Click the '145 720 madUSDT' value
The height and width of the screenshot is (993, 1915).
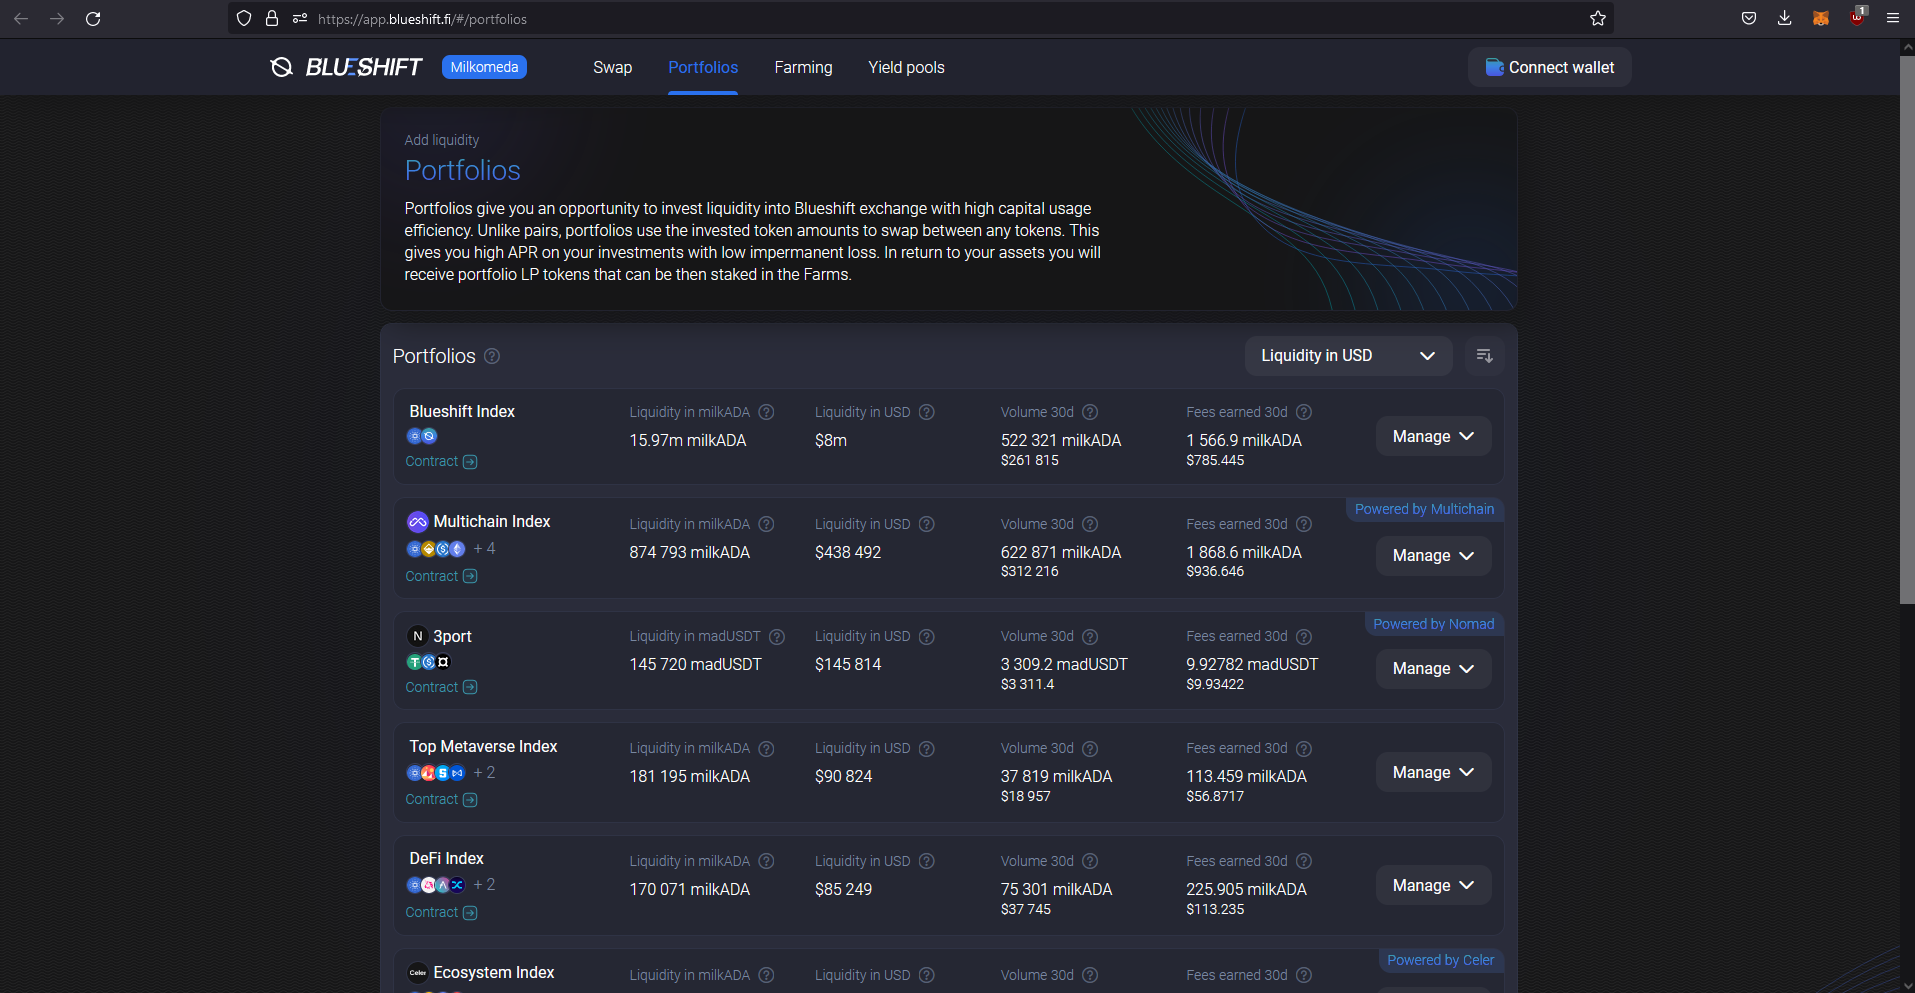pos(695,664)
